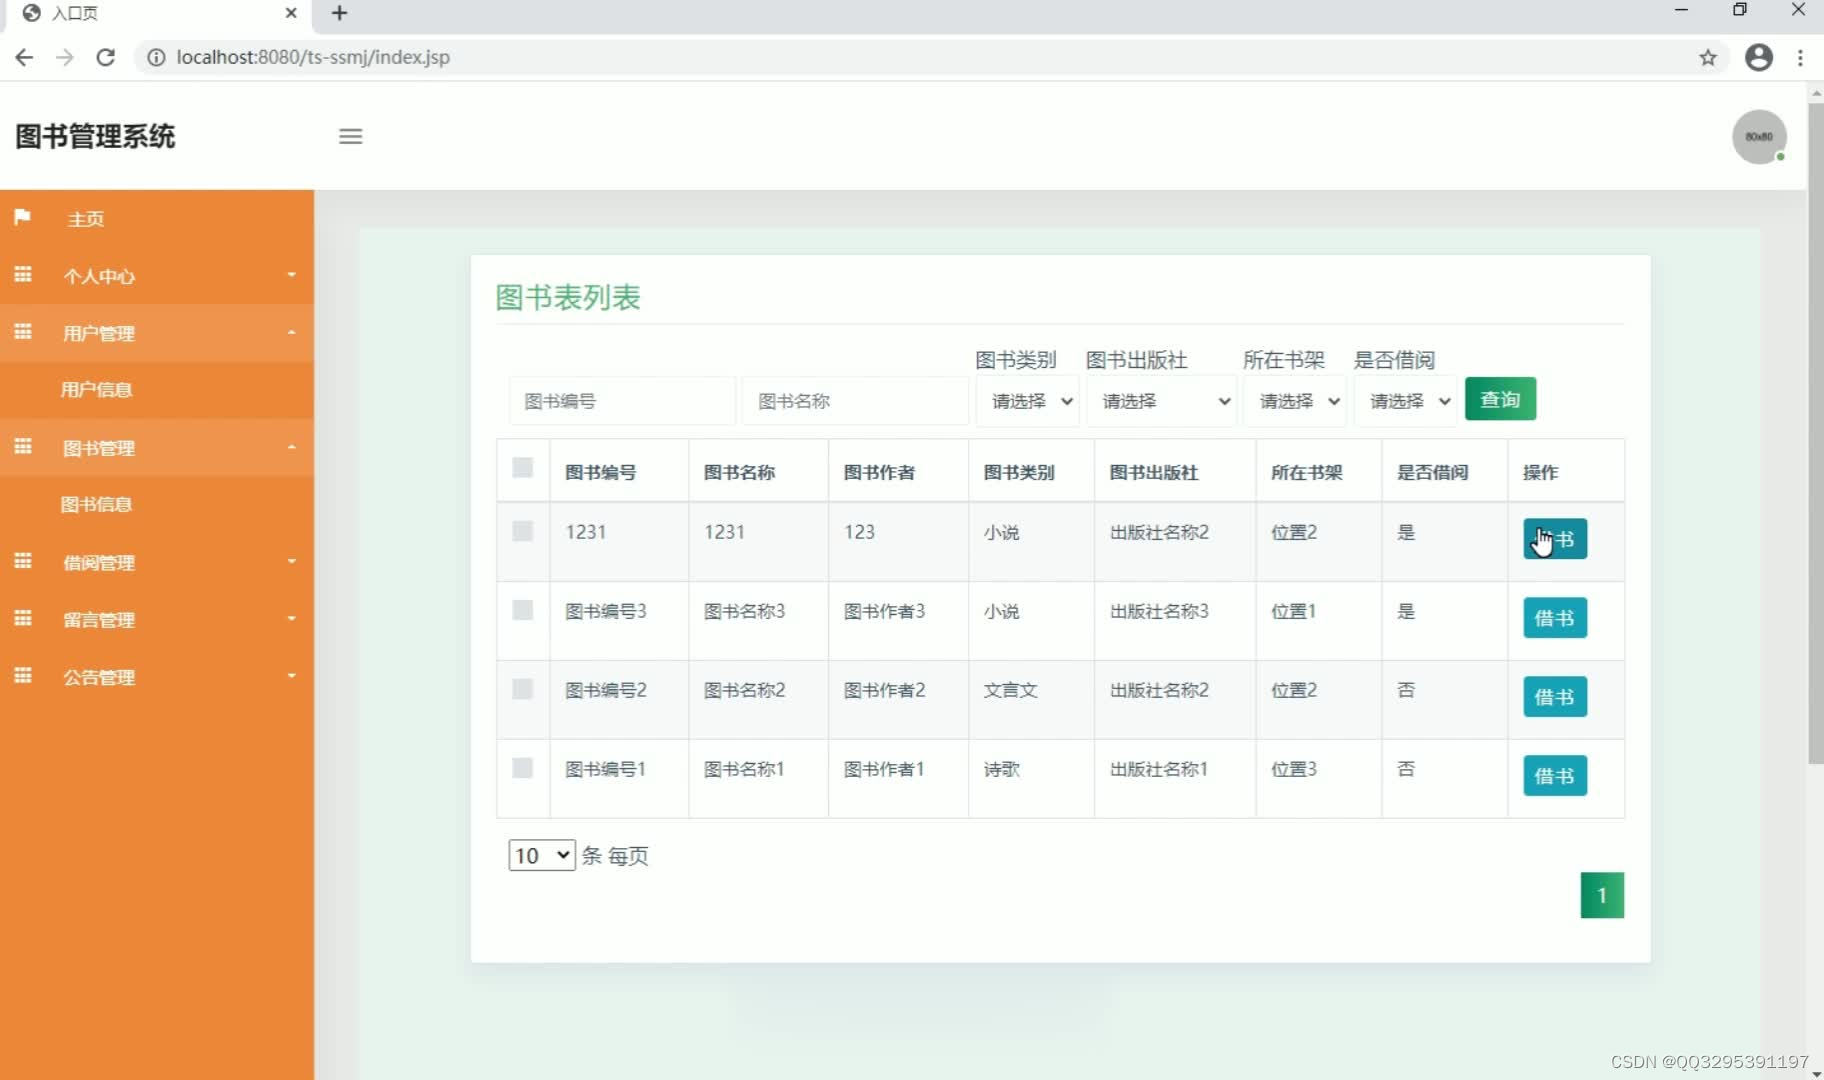
Task: Check the row for 图书编号3
Action: point(522,610)
